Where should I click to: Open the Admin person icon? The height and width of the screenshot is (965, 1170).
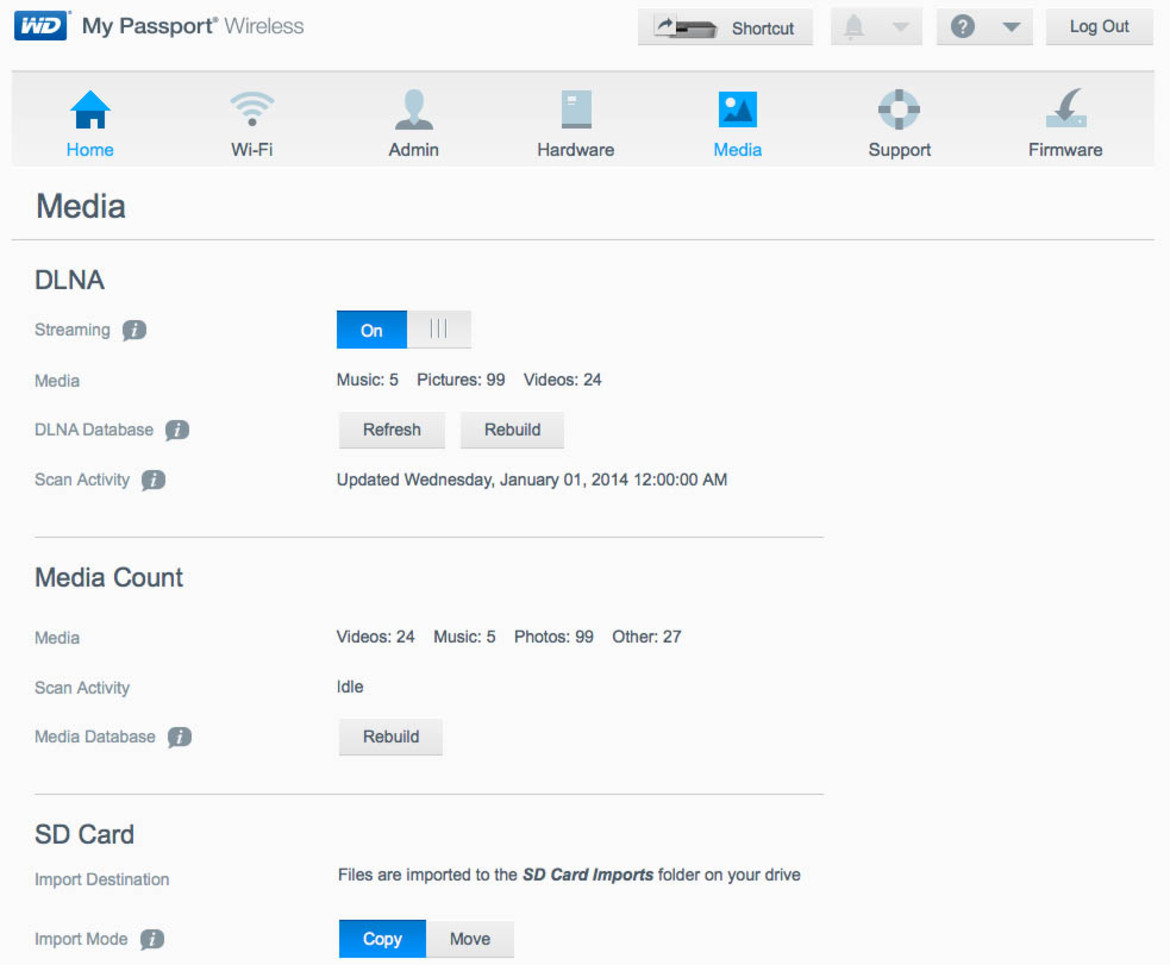coord(413,110)
